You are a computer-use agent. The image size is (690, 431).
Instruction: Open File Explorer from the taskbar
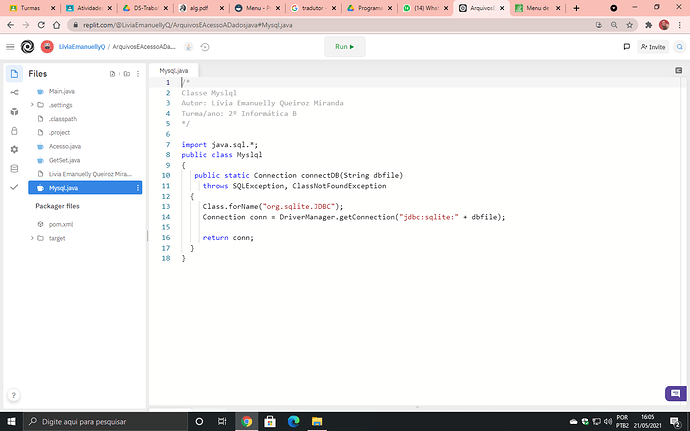tap(317, 421)
